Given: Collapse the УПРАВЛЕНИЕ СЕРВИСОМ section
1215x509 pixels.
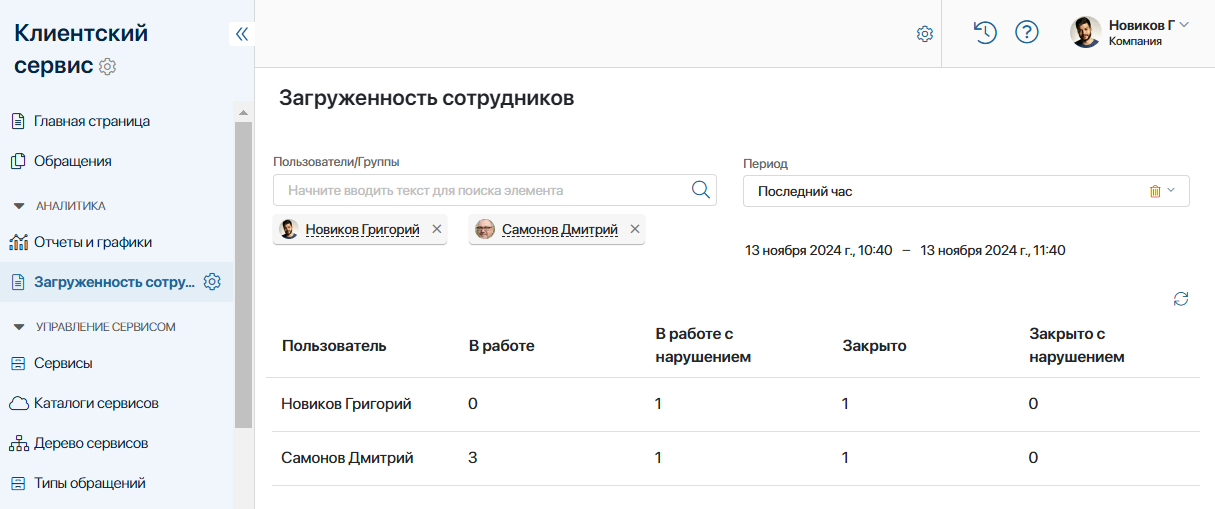Looking at the screenshot, I should (x=19, y=327).
